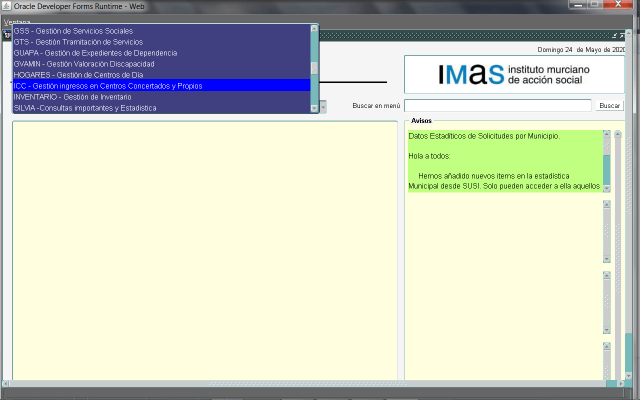Open the Ventana menu
640x400 pixels.
click(x=17, y=21)
